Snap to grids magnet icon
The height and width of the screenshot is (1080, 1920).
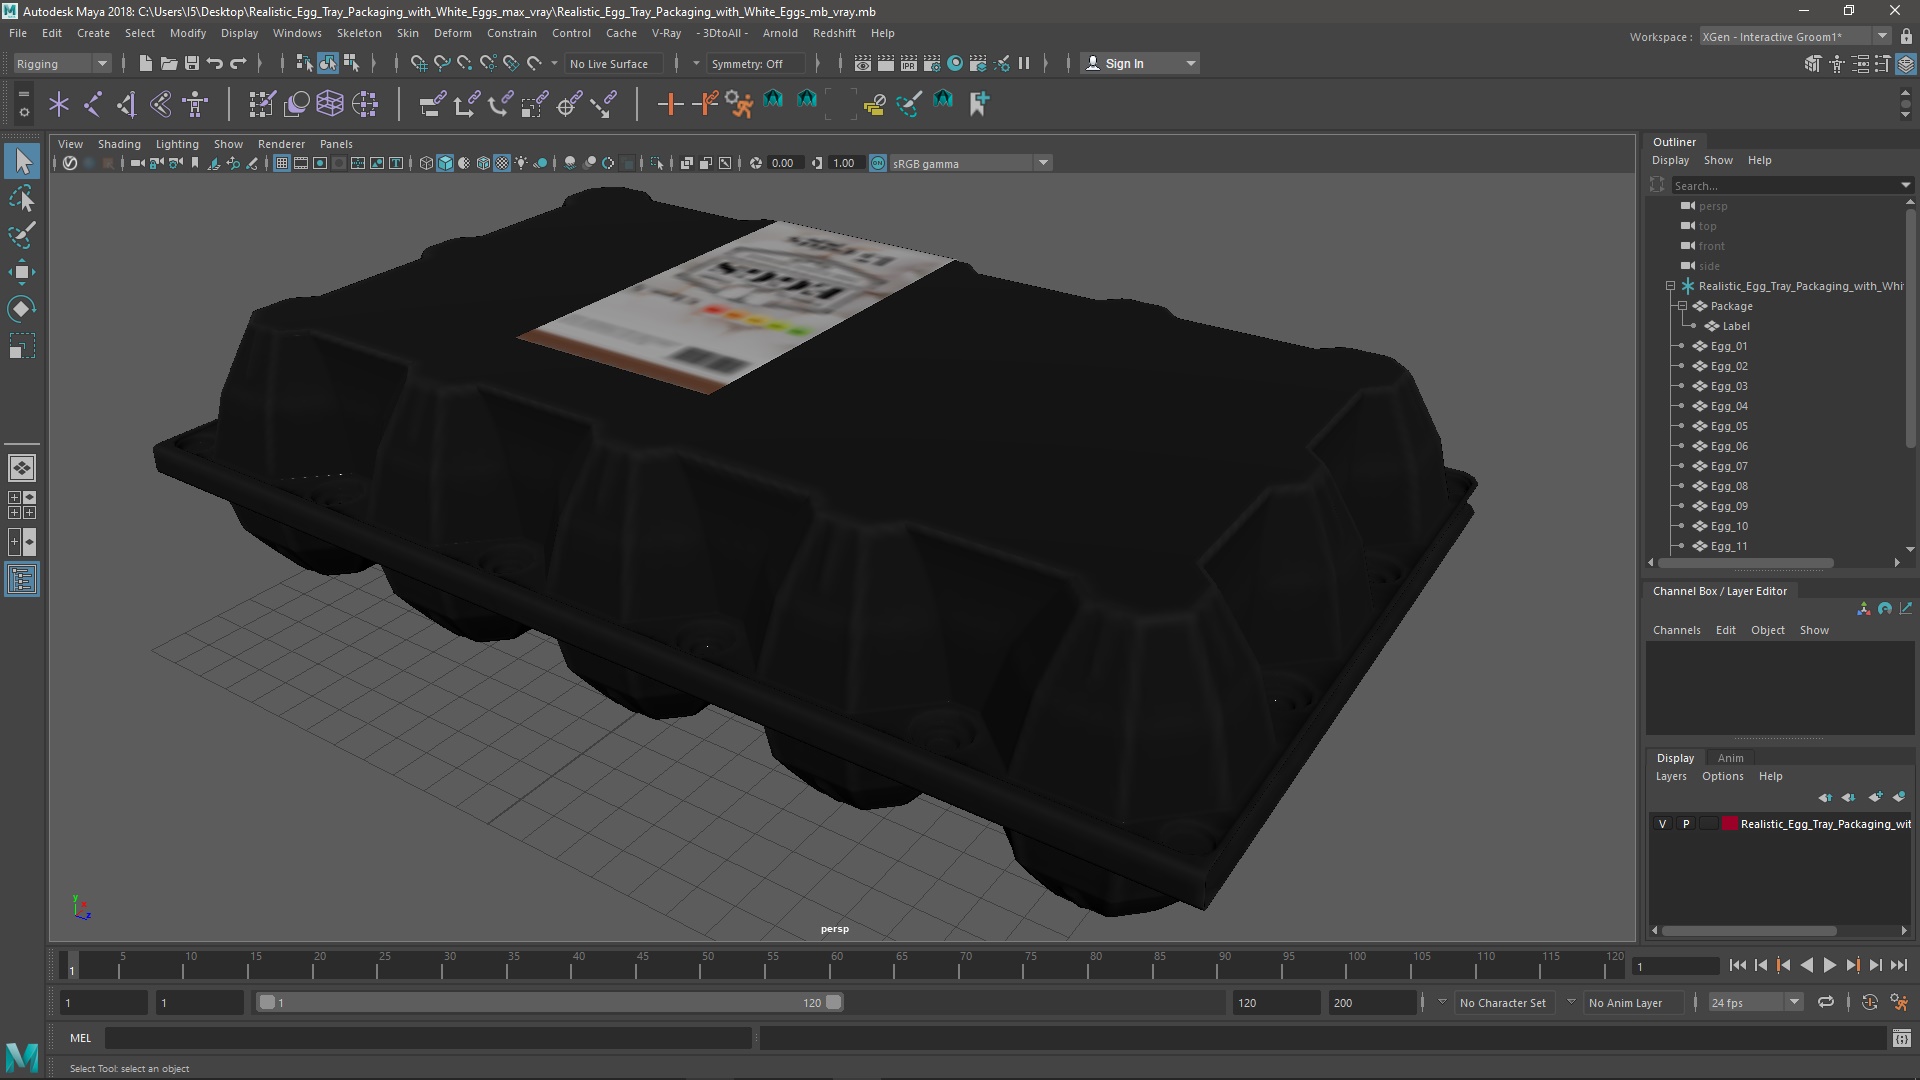[x=418, y=63]
